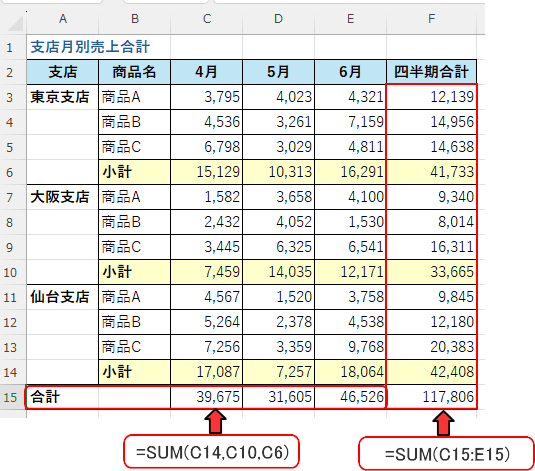Click value 6,798 in row 5

coord(206,147)
